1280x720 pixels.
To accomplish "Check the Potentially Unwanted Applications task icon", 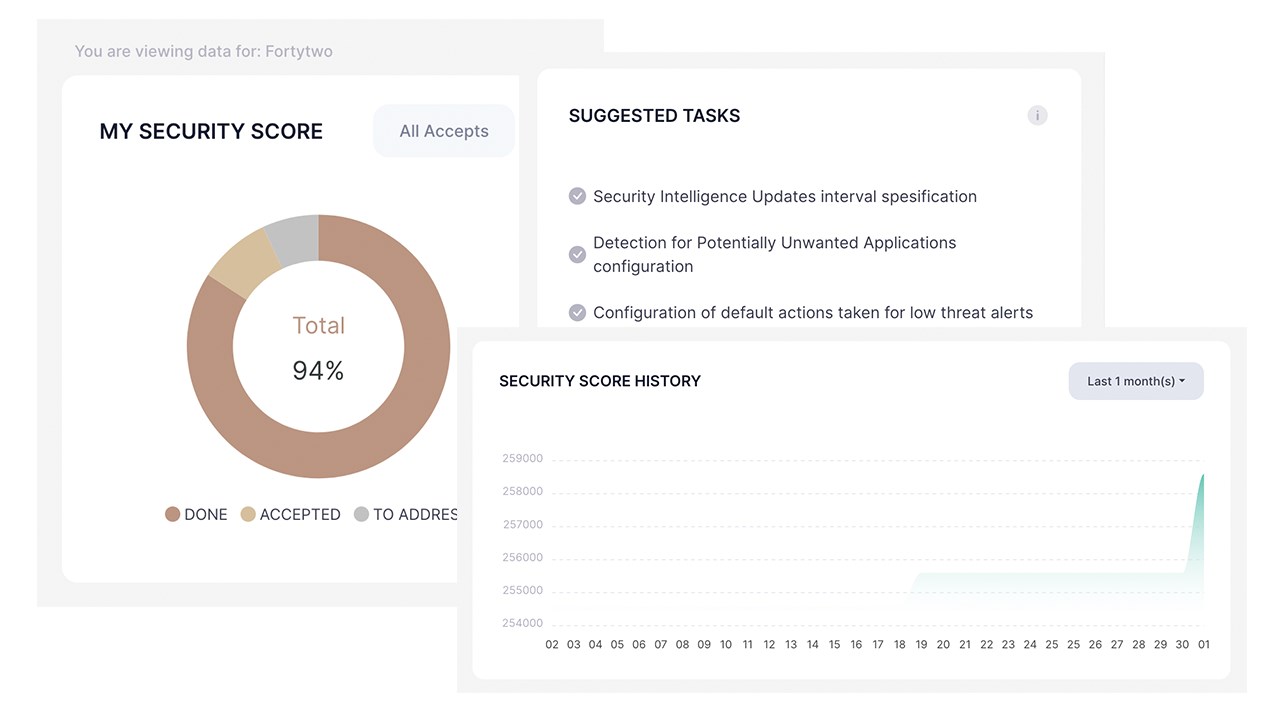I will (577, 254).
